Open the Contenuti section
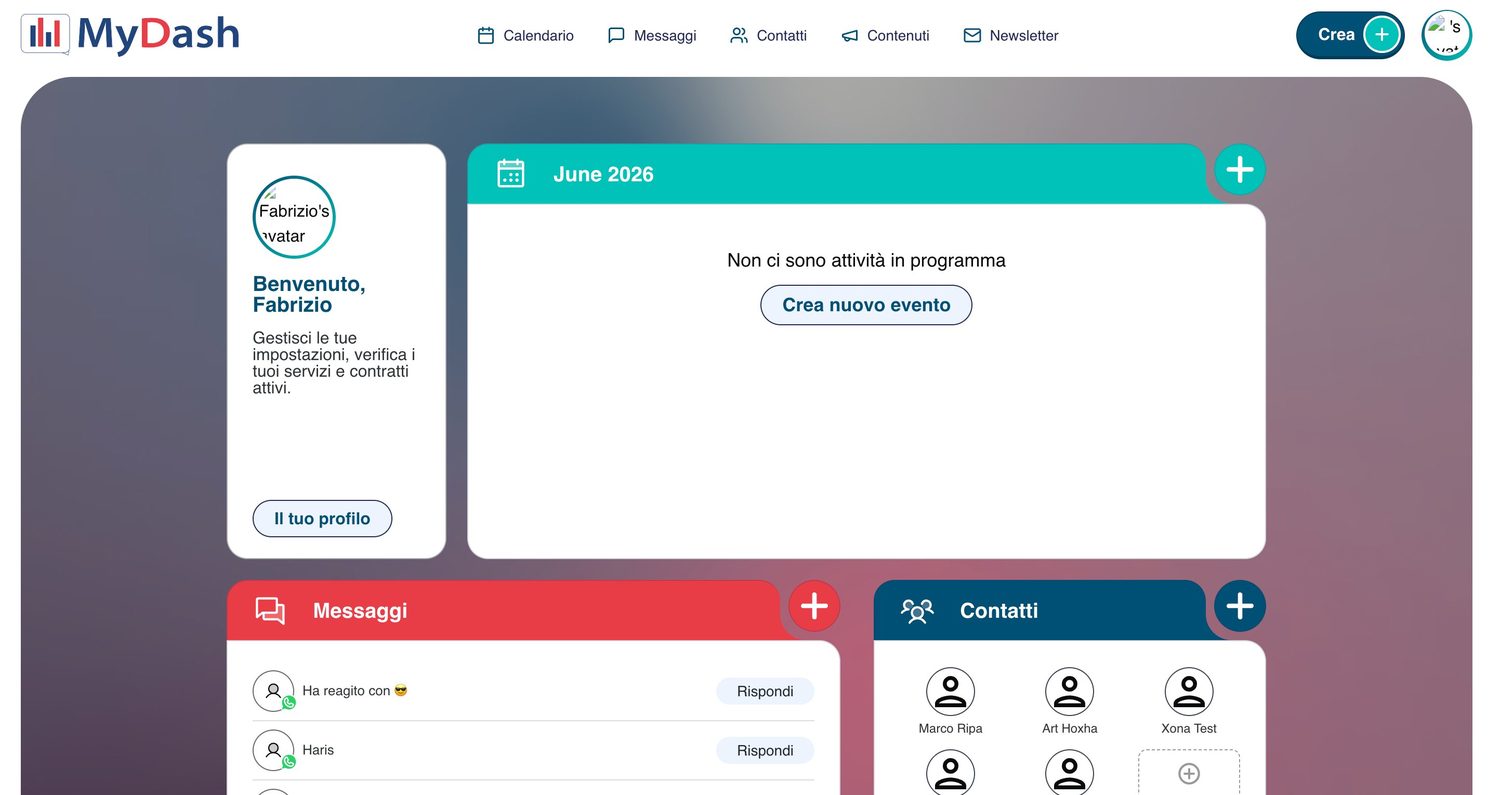The image size is (1500, 795). [885, 35]
